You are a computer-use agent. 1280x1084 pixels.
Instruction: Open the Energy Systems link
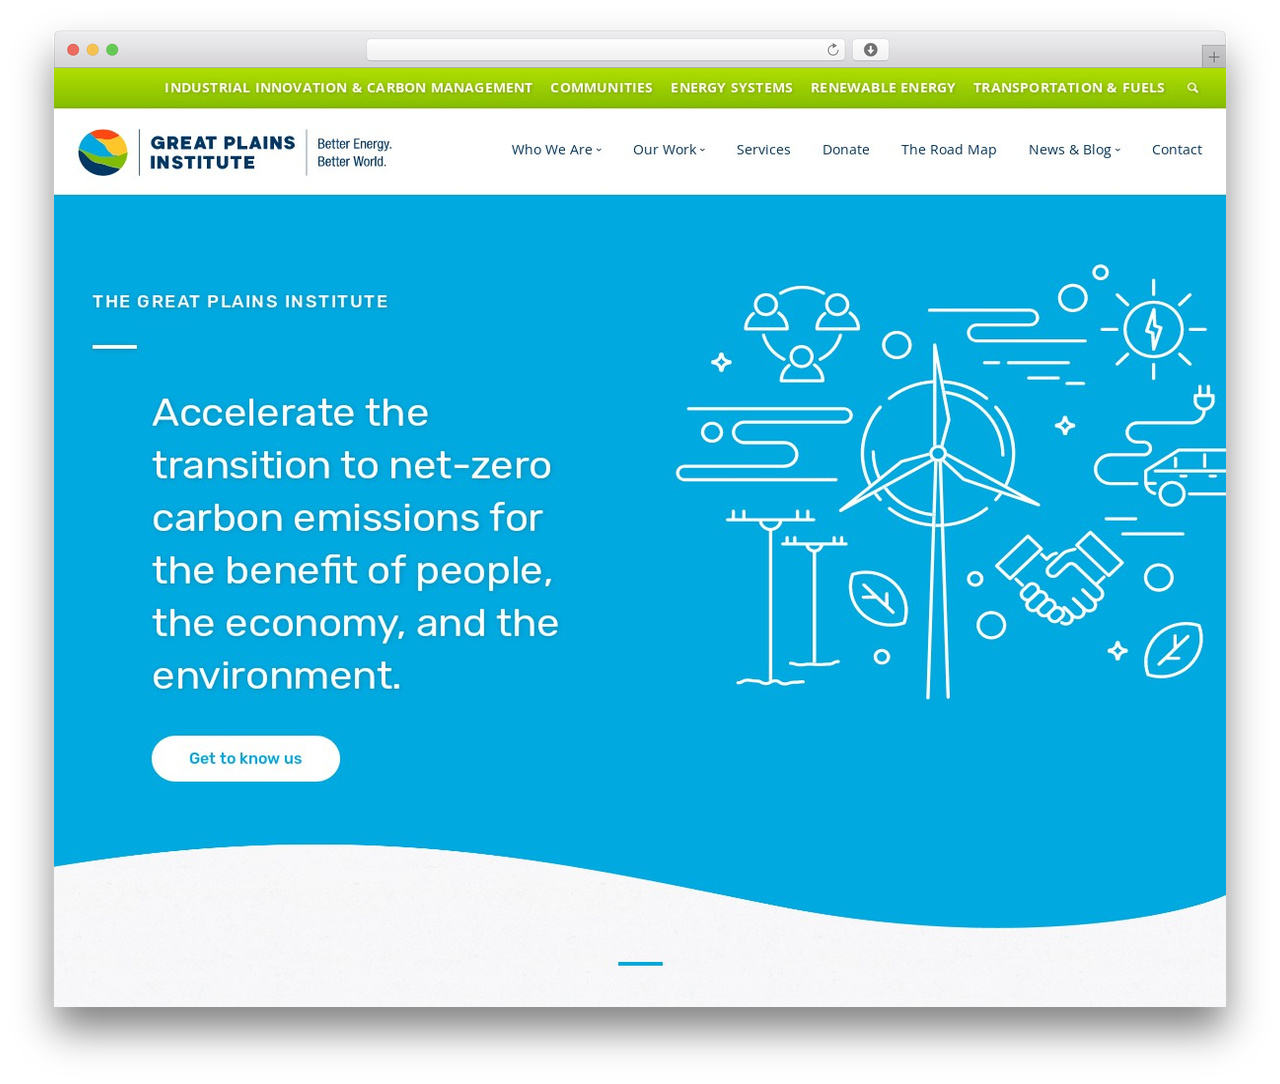731,88
